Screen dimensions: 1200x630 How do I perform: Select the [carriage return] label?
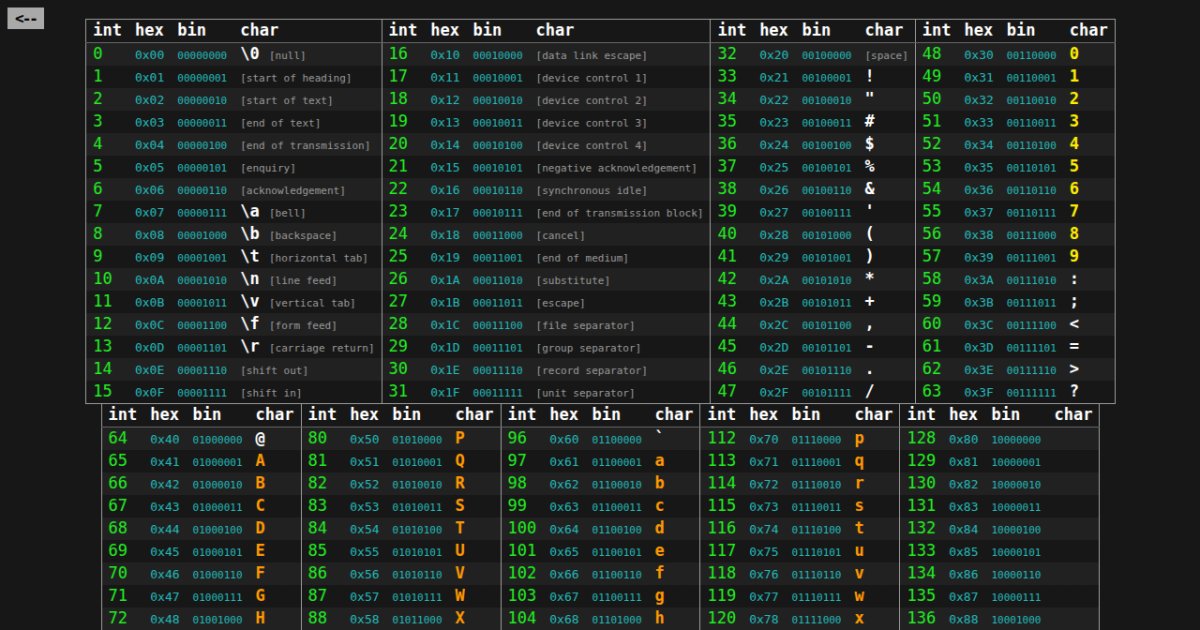tap(321, 348)
